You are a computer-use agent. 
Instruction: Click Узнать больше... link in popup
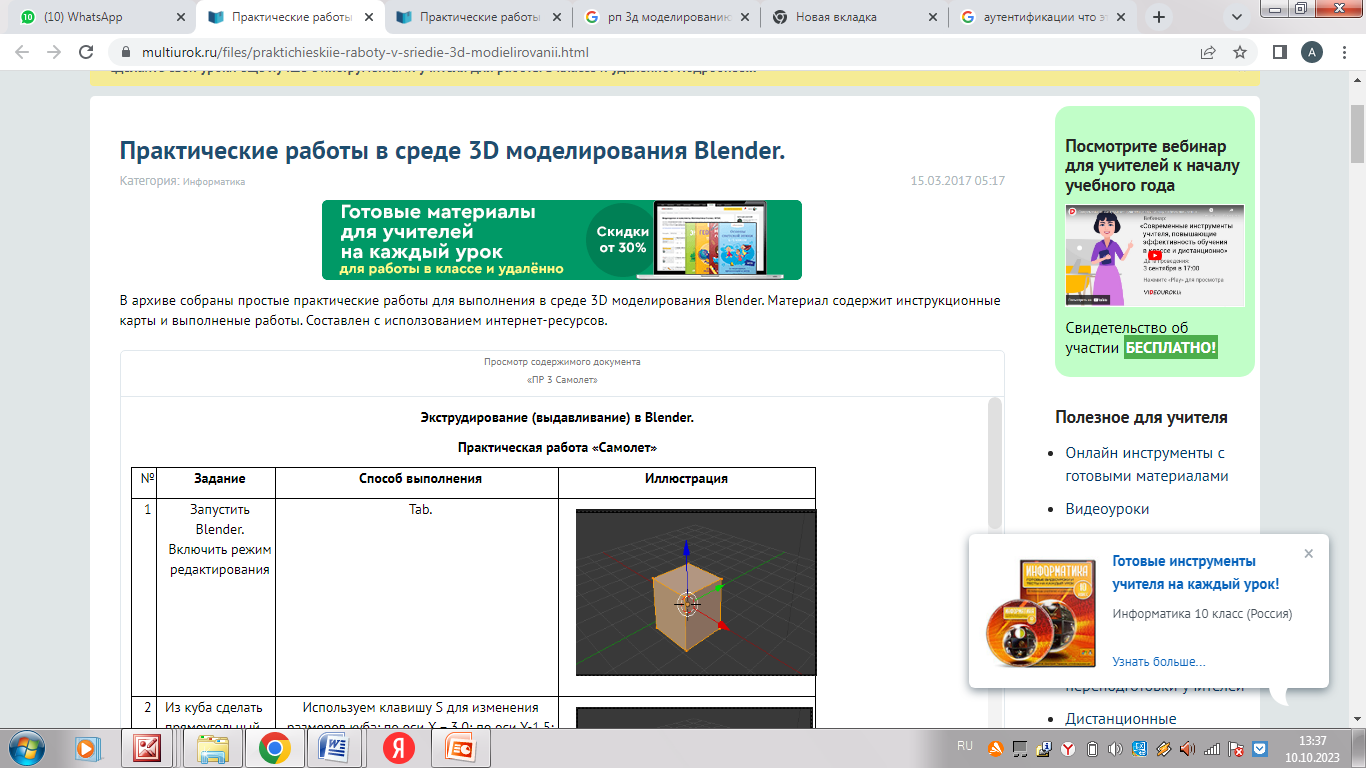coord(1158,662)
